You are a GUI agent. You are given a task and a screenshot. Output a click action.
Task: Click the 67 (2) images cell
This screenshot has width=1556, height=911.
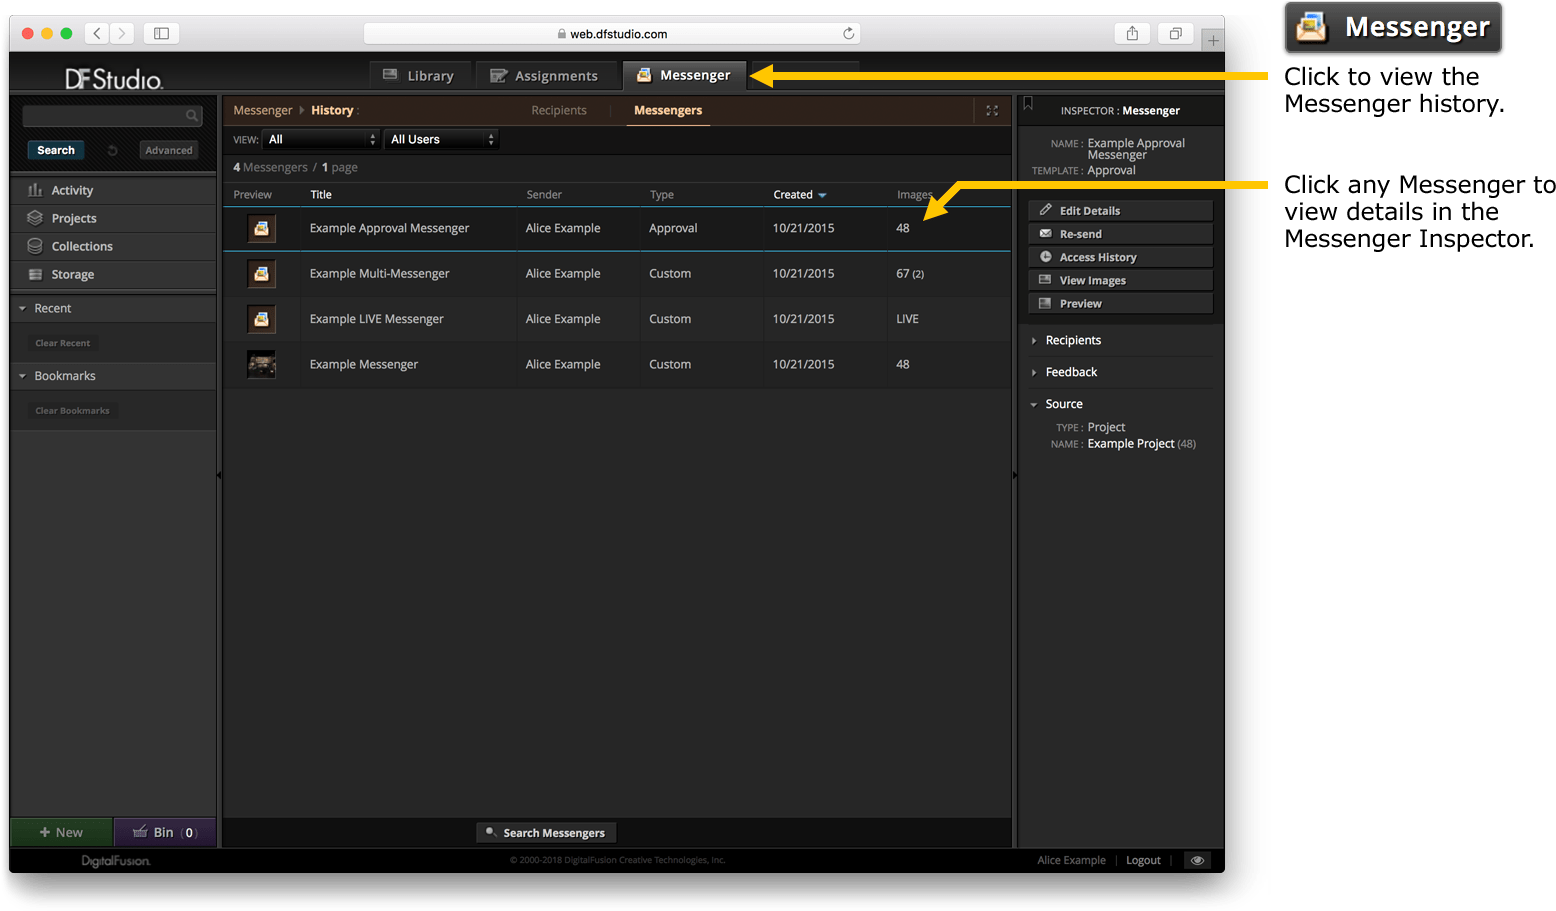910,273
